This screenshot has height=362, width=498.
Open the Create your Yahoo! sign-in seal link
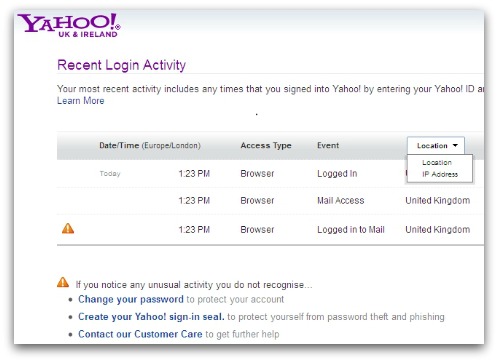pyautogui.click(x=151, y=317)
